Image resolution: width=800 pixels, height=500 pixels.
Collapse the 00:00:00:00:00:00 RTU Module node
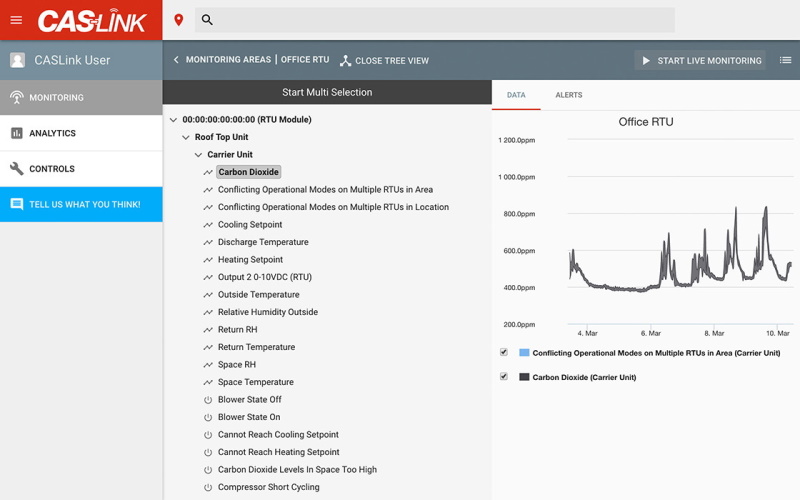point(173,120)
